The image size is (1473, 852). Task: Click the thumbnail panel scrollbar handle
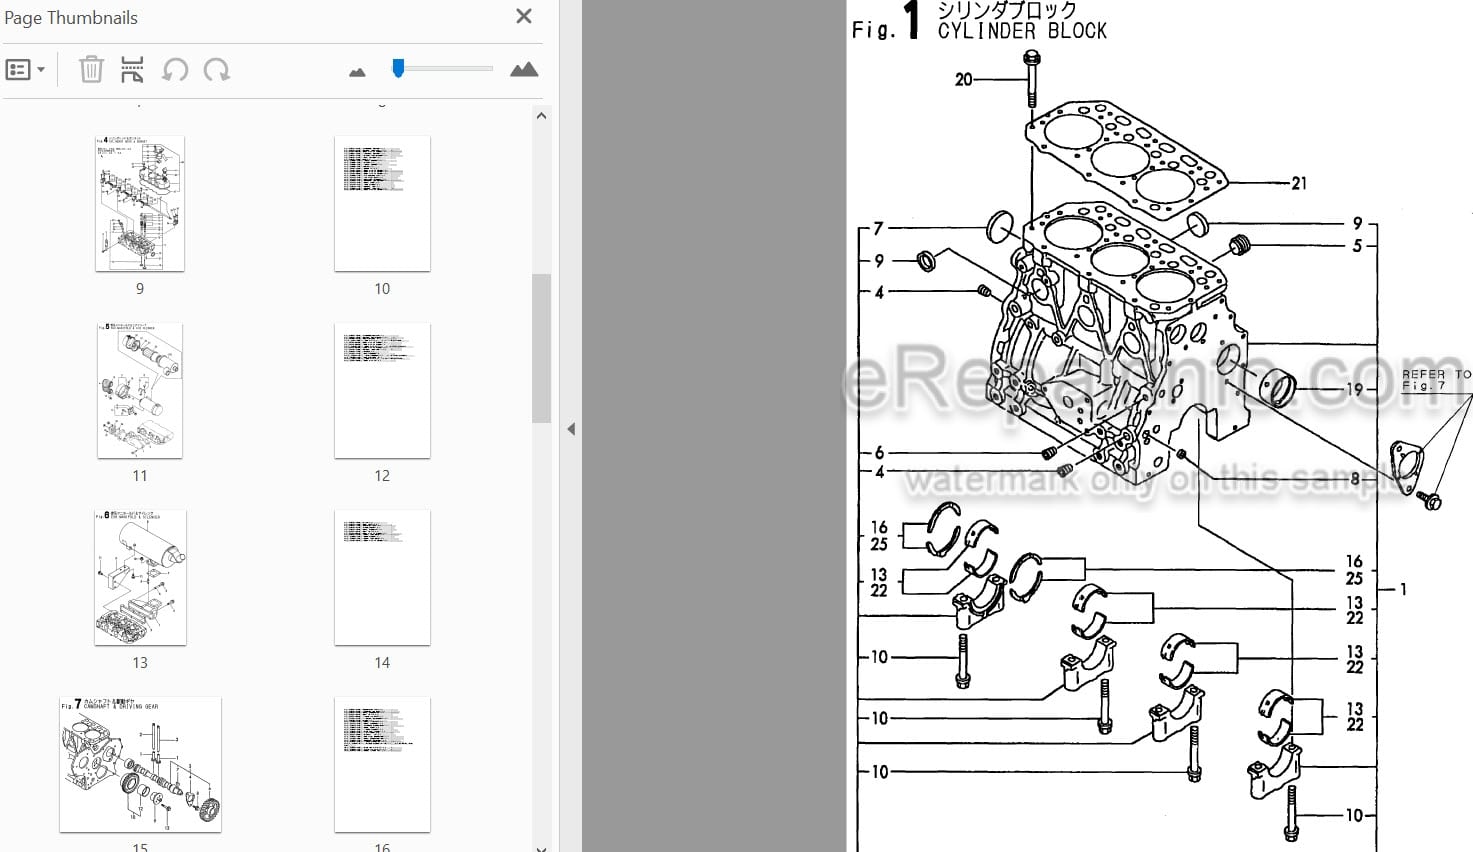tap(541, 348)
